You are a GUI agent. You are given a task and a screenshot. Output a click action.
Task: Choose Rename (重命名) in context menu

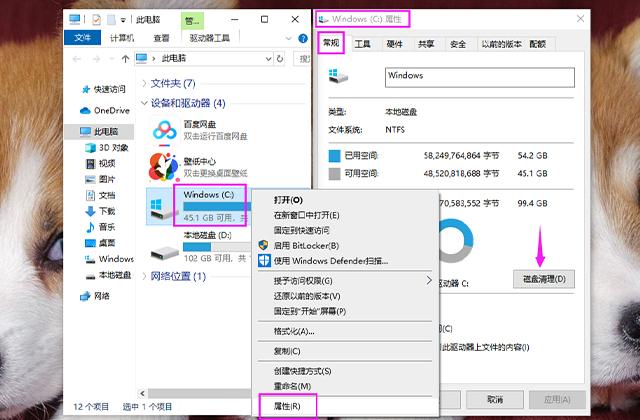345,386
